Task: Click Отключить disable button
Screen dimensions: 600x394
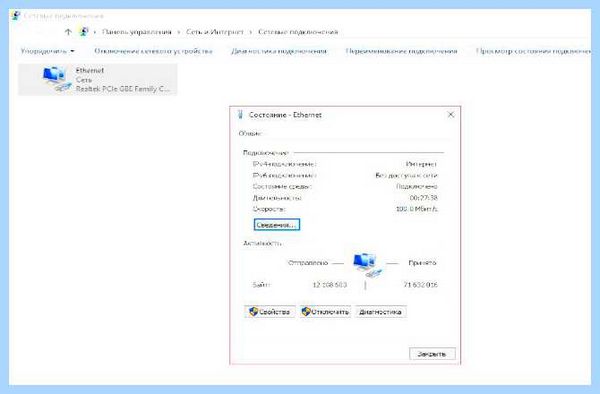Action: [325, 312]
